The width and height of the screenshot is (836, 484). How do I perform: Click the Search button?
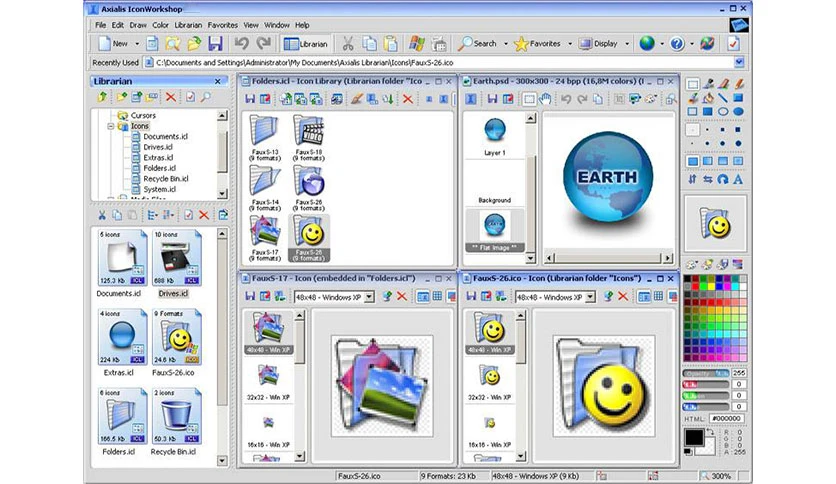[479, 44]
